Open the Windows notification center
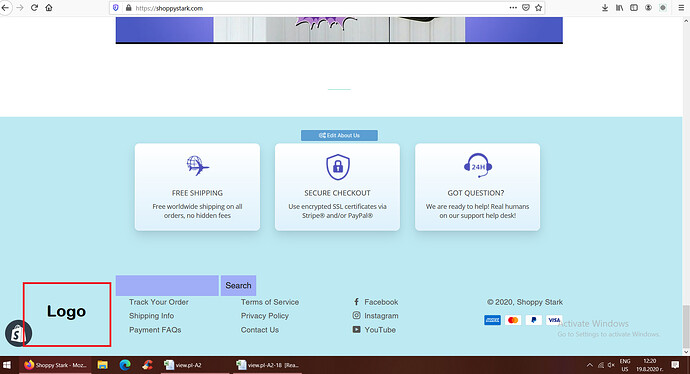Image resolution: width=690 pixels, height=374 pixels. pyautogui.click(x=675, y=365)
